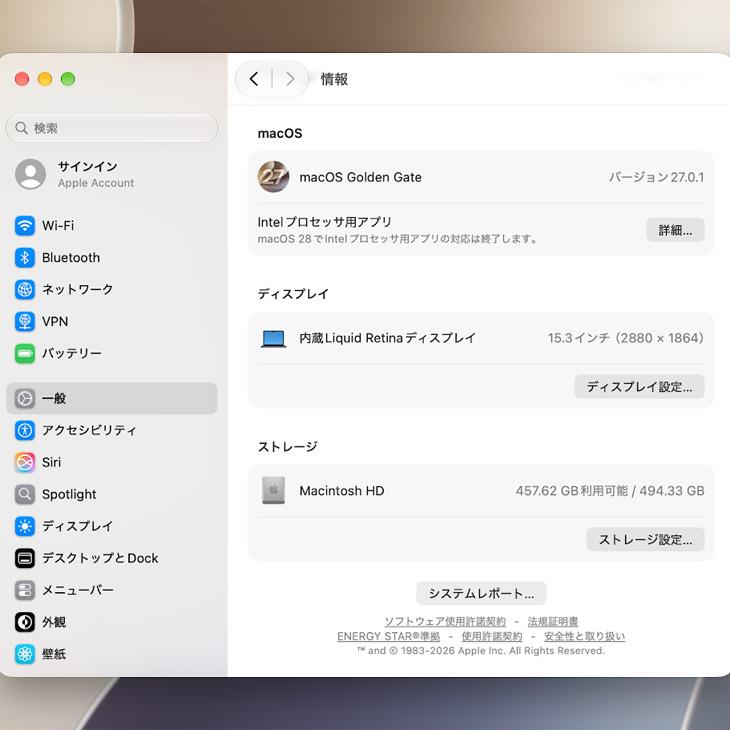Click デスクトップとDock icon
Viewport: 730px width, 730px height.
pyautogui.click(x=25, y=558)
